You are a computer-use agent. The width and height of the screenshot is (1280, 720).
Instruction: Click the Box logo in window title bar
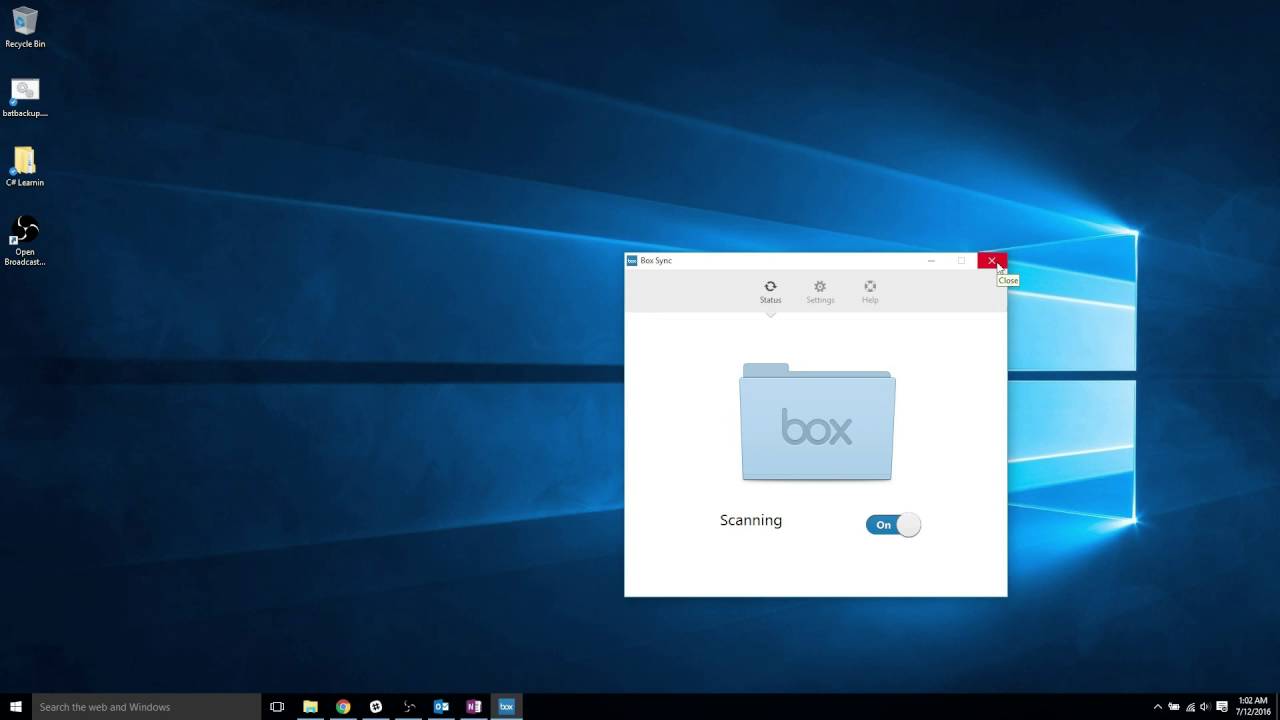click(632, 261)
